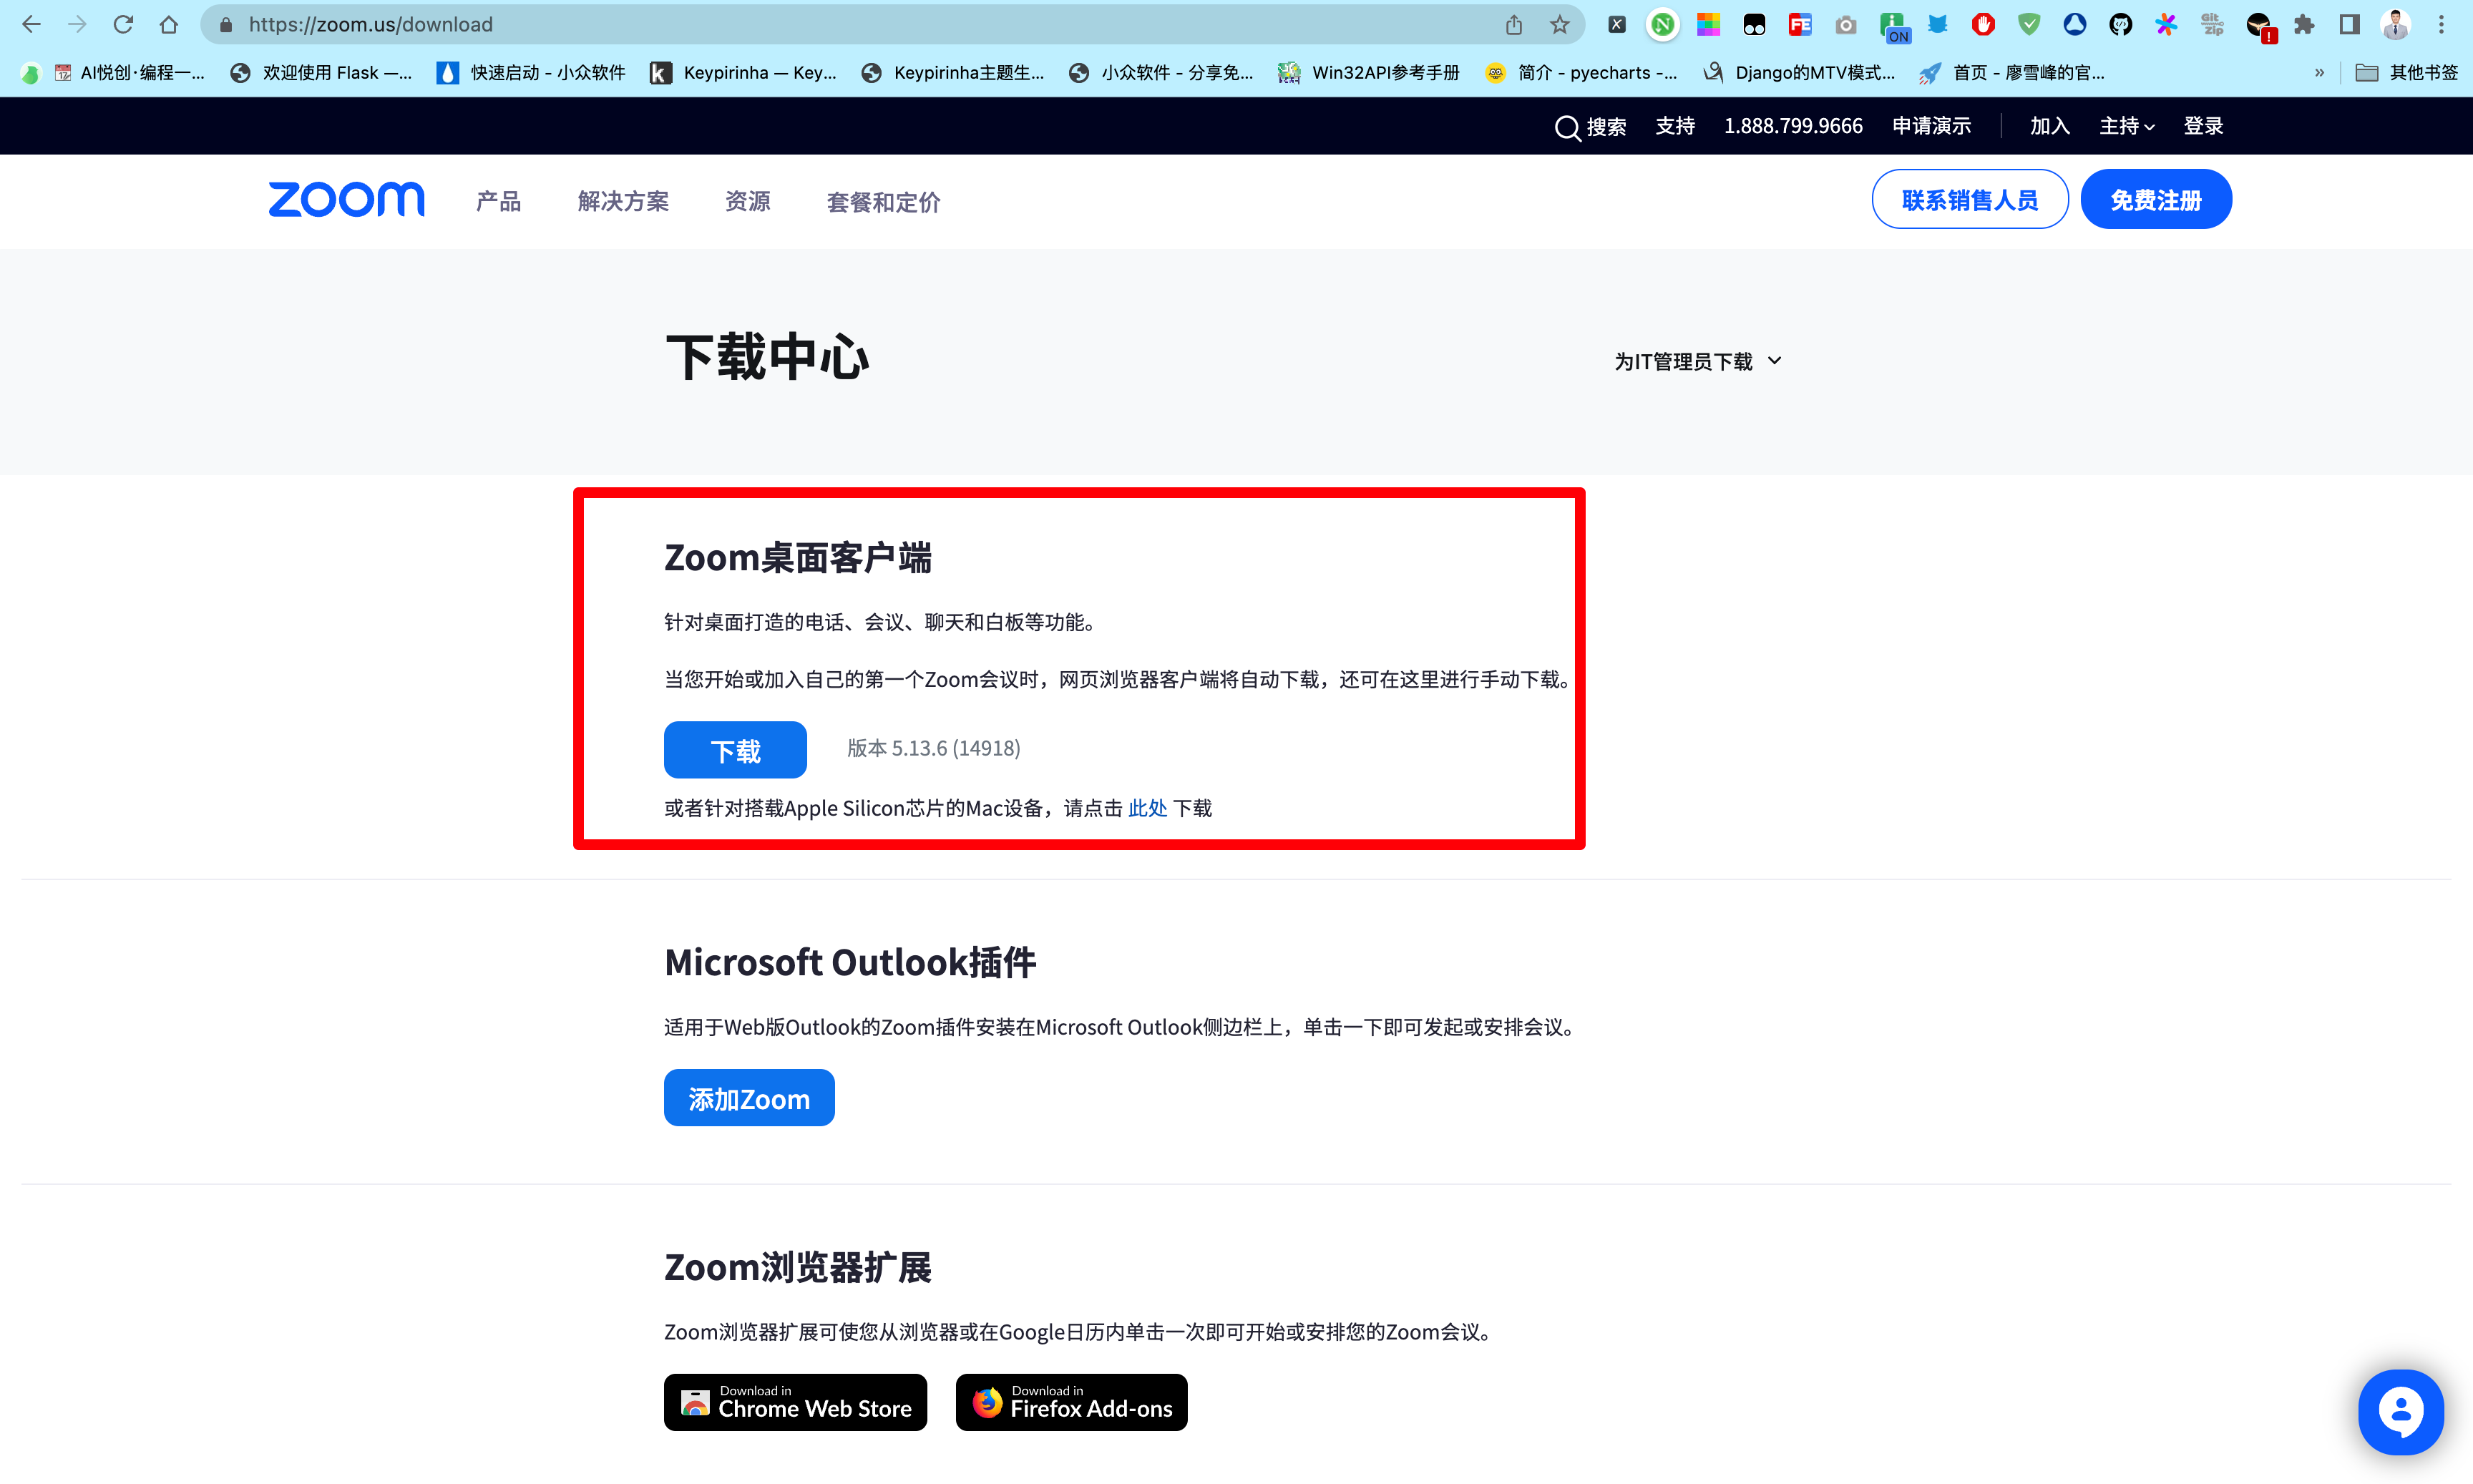Open the Keypirinha主题生... bookmark
This screenshot has width=2473, height=1484.
pyautogui.click(x=953, y=72)
